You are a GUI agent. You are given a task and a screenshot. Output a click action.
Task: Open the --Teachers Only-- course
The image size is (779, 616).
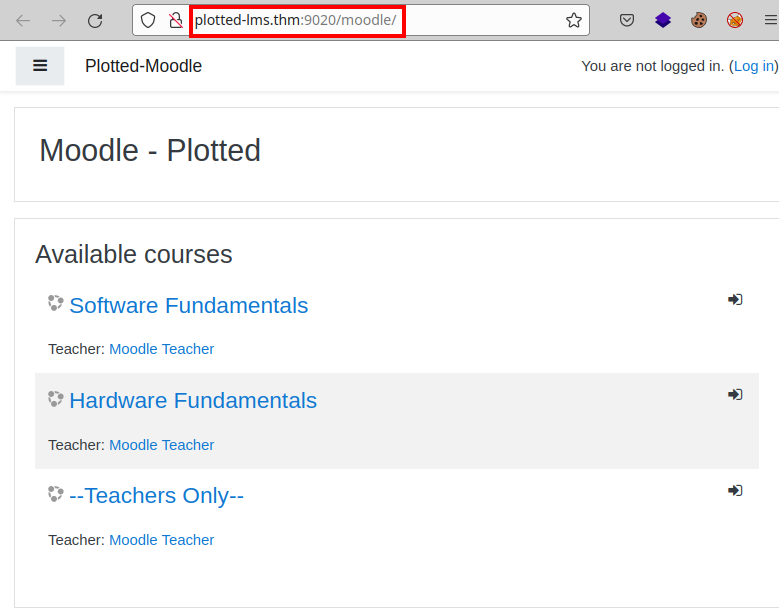click(x=156, y=496)
